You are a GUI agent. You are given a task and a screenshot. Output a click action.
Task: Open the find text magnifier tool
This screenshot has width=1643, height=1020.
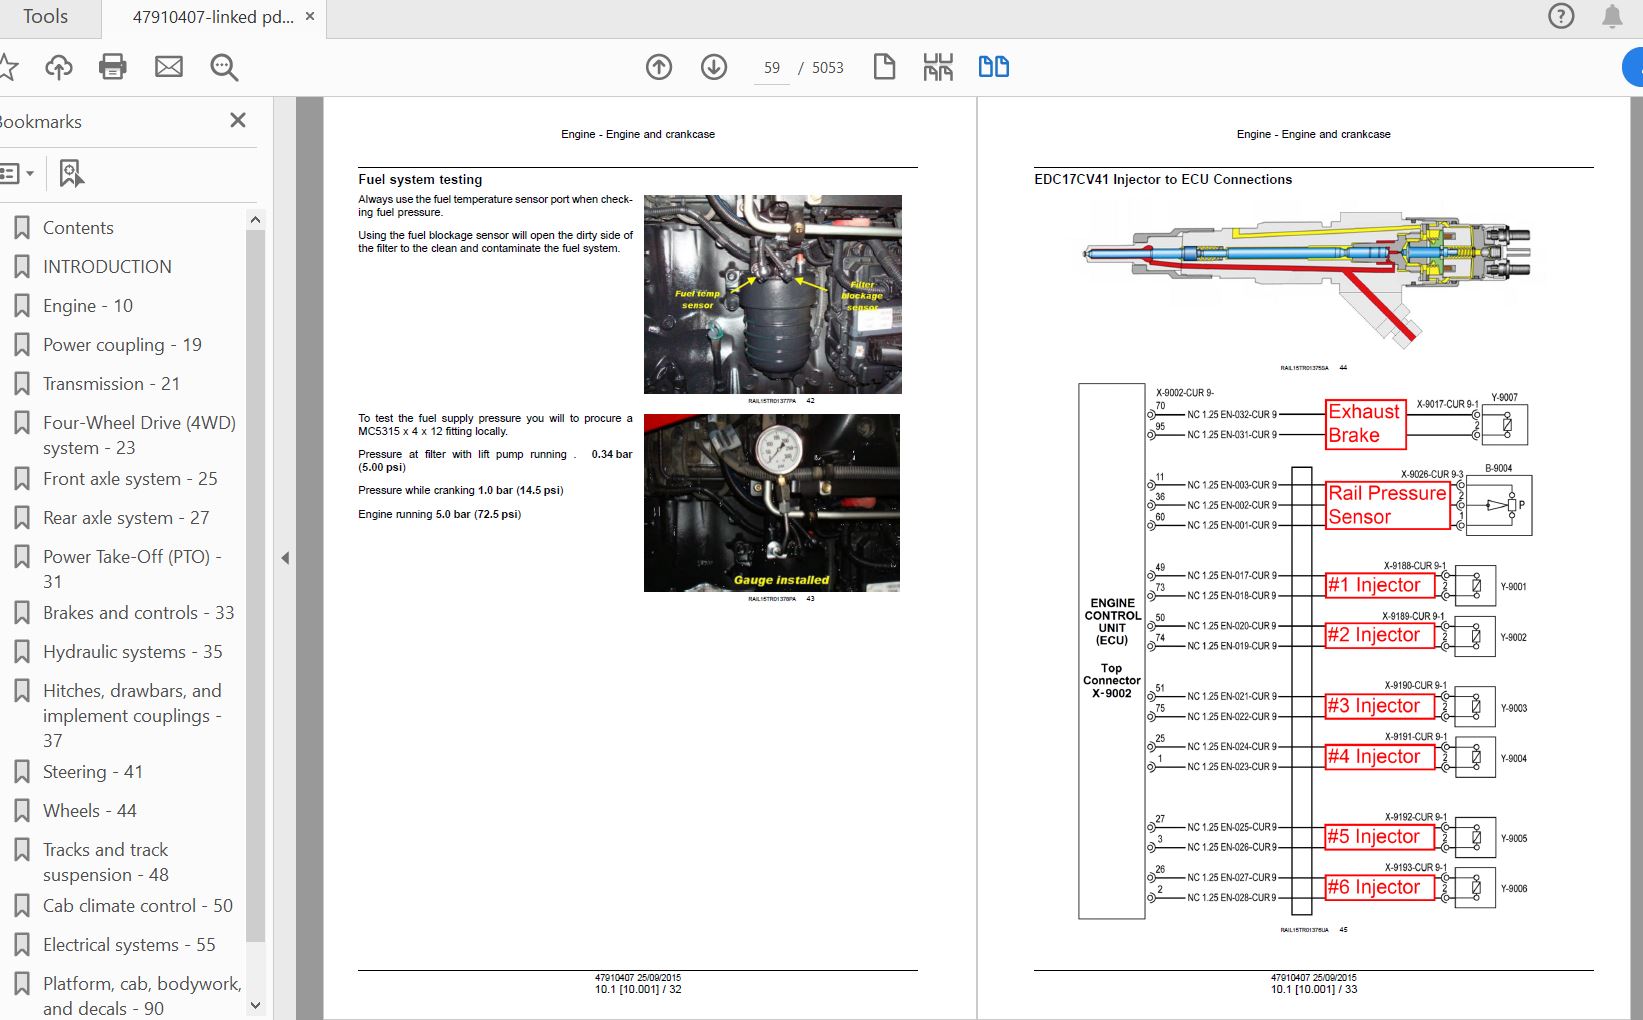(224, 67)
